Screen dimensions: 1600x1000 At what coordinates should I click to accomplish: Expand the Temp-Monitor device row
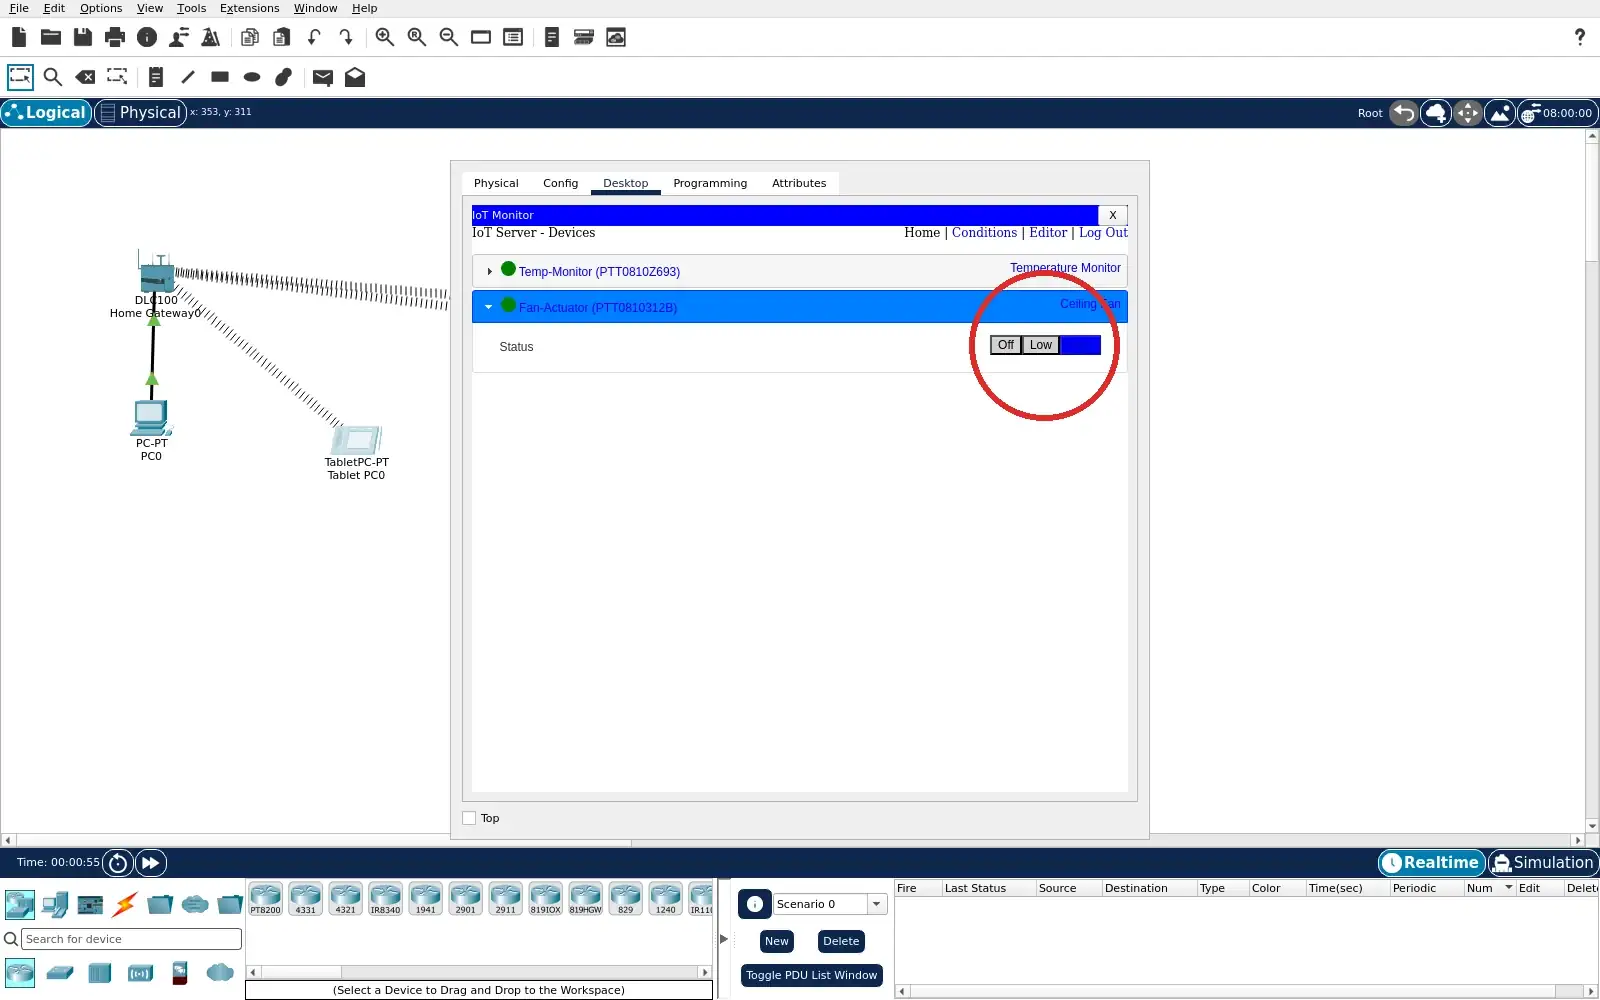click(489, 271)
